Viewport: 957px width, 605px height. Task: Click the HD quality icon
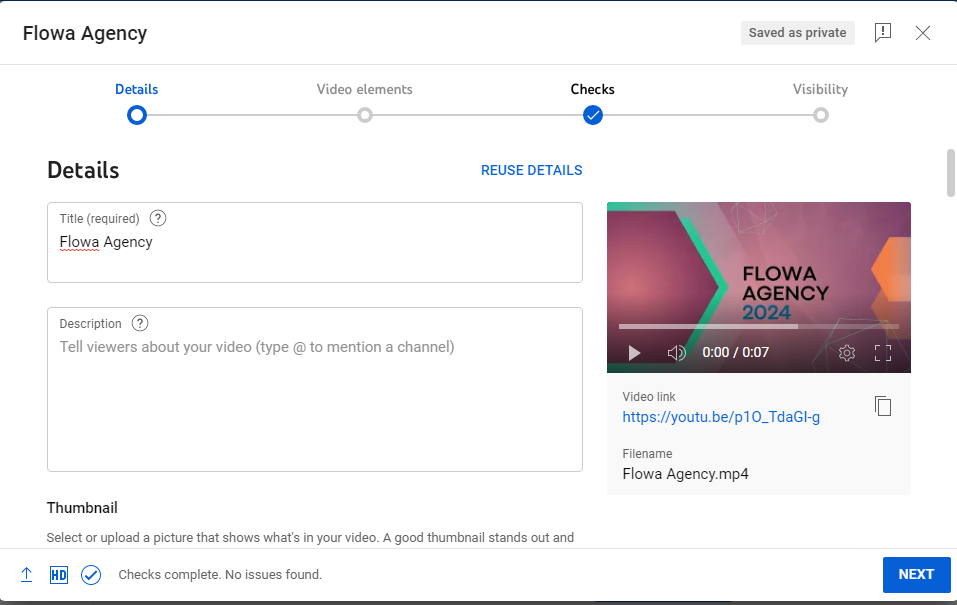click(58, 574)
